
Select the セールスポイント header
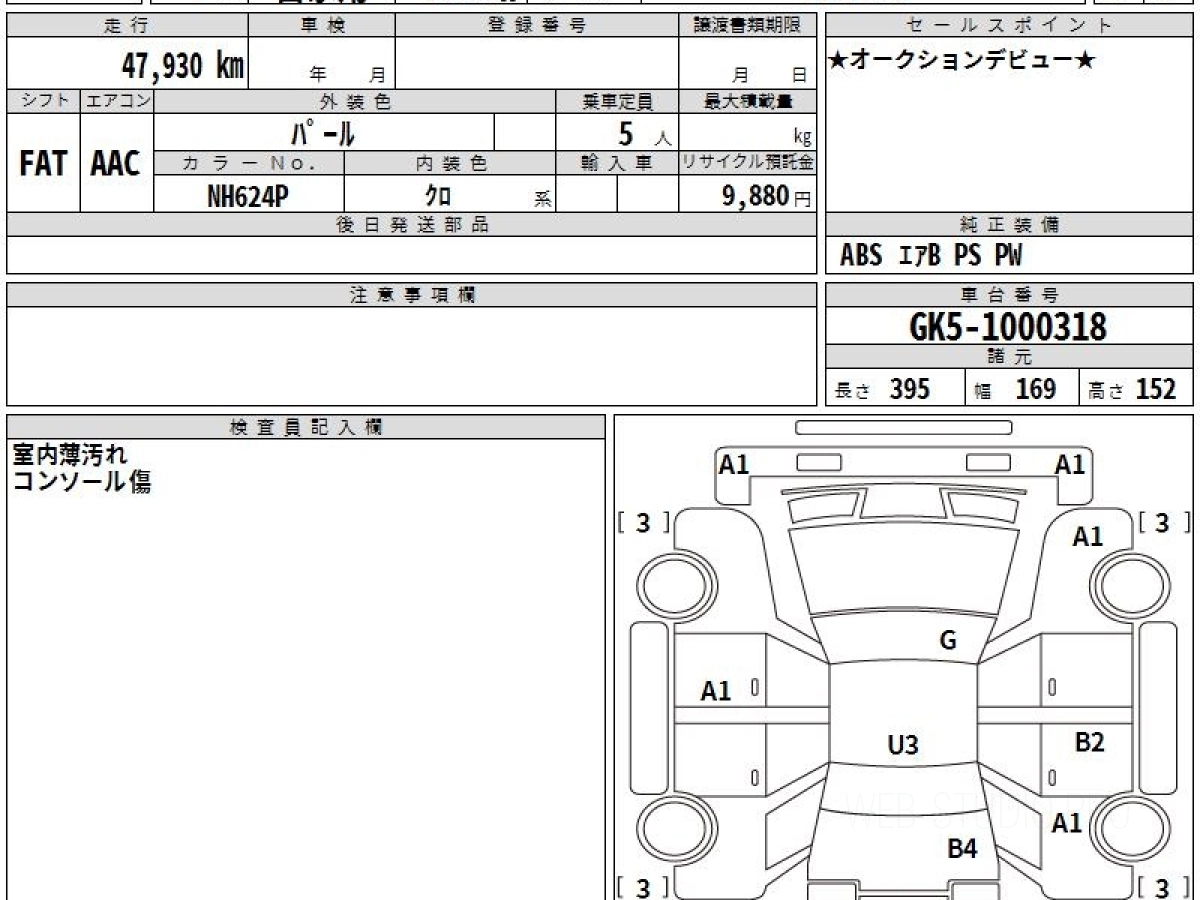[x=1009, y=26]
